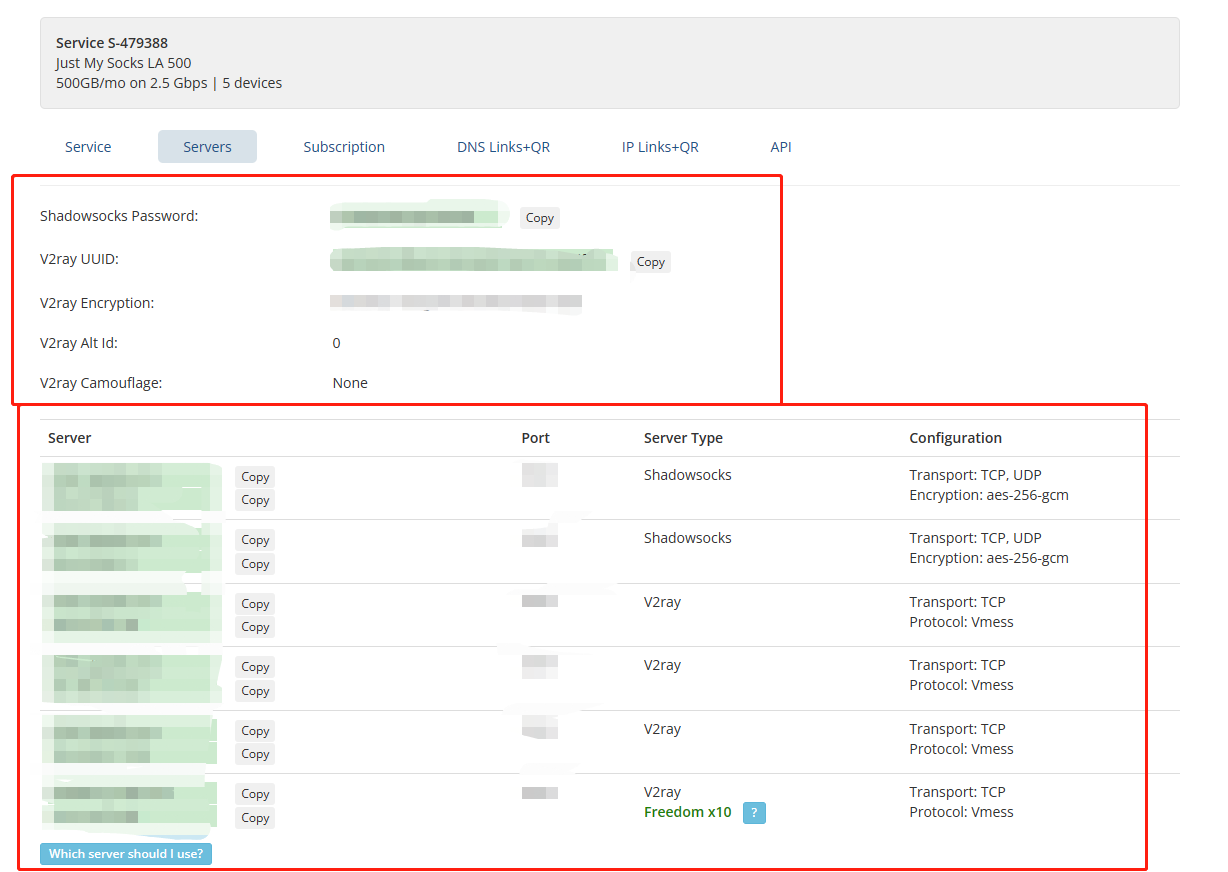
Task: Copy the Shadowsocks Password value
Action: click(x=540, y=218)
